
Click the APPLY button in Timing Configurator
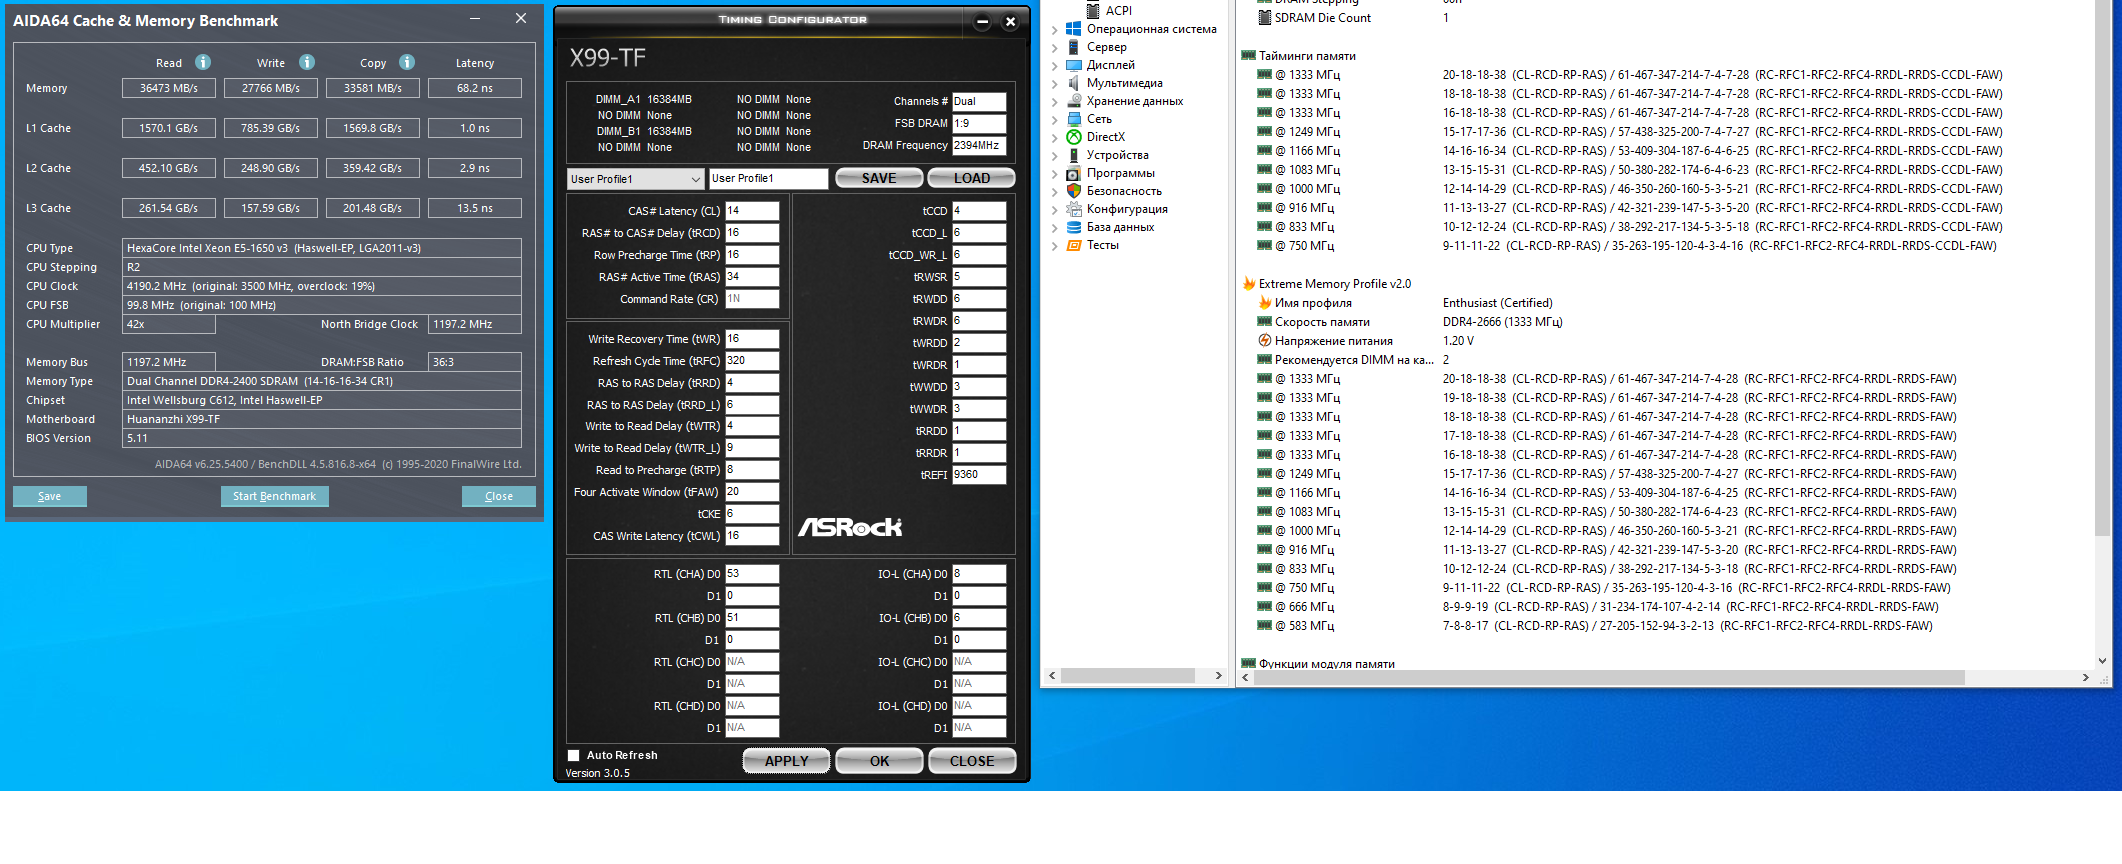tap(786, 761)
